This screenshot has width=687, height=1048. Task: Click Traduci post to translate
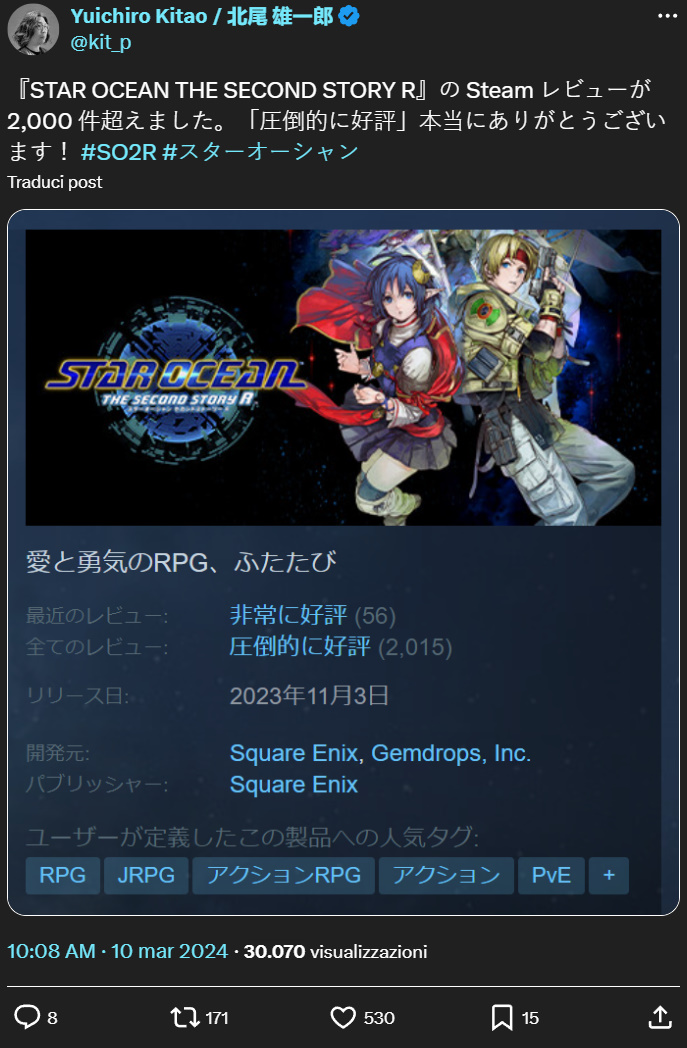(x=55, y=182)
